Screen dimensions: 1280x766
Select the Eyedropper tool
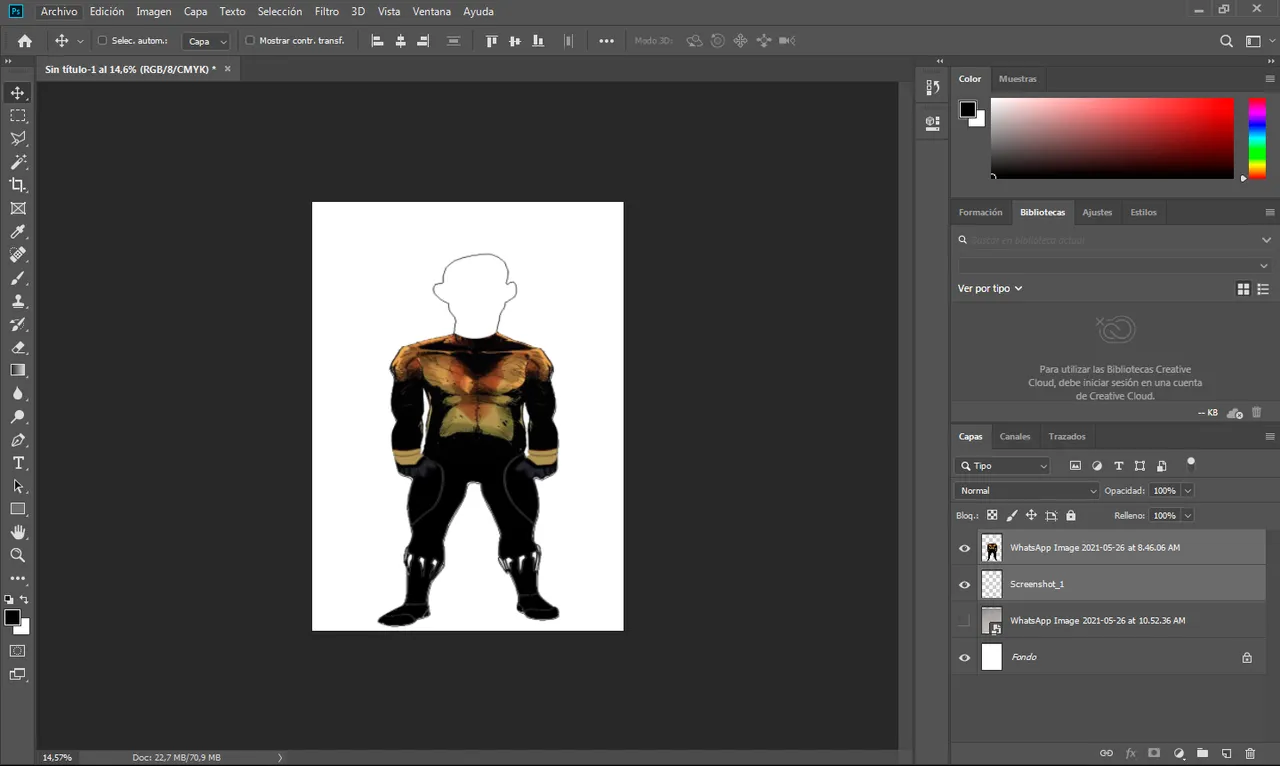(x=18, y=232)
